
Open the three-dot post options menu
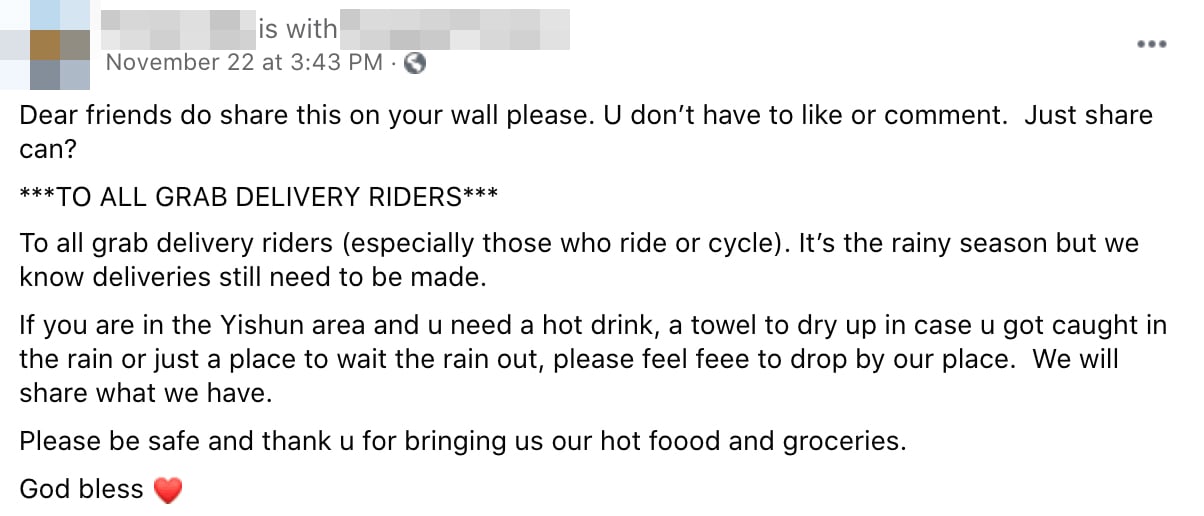point(1152,45)
